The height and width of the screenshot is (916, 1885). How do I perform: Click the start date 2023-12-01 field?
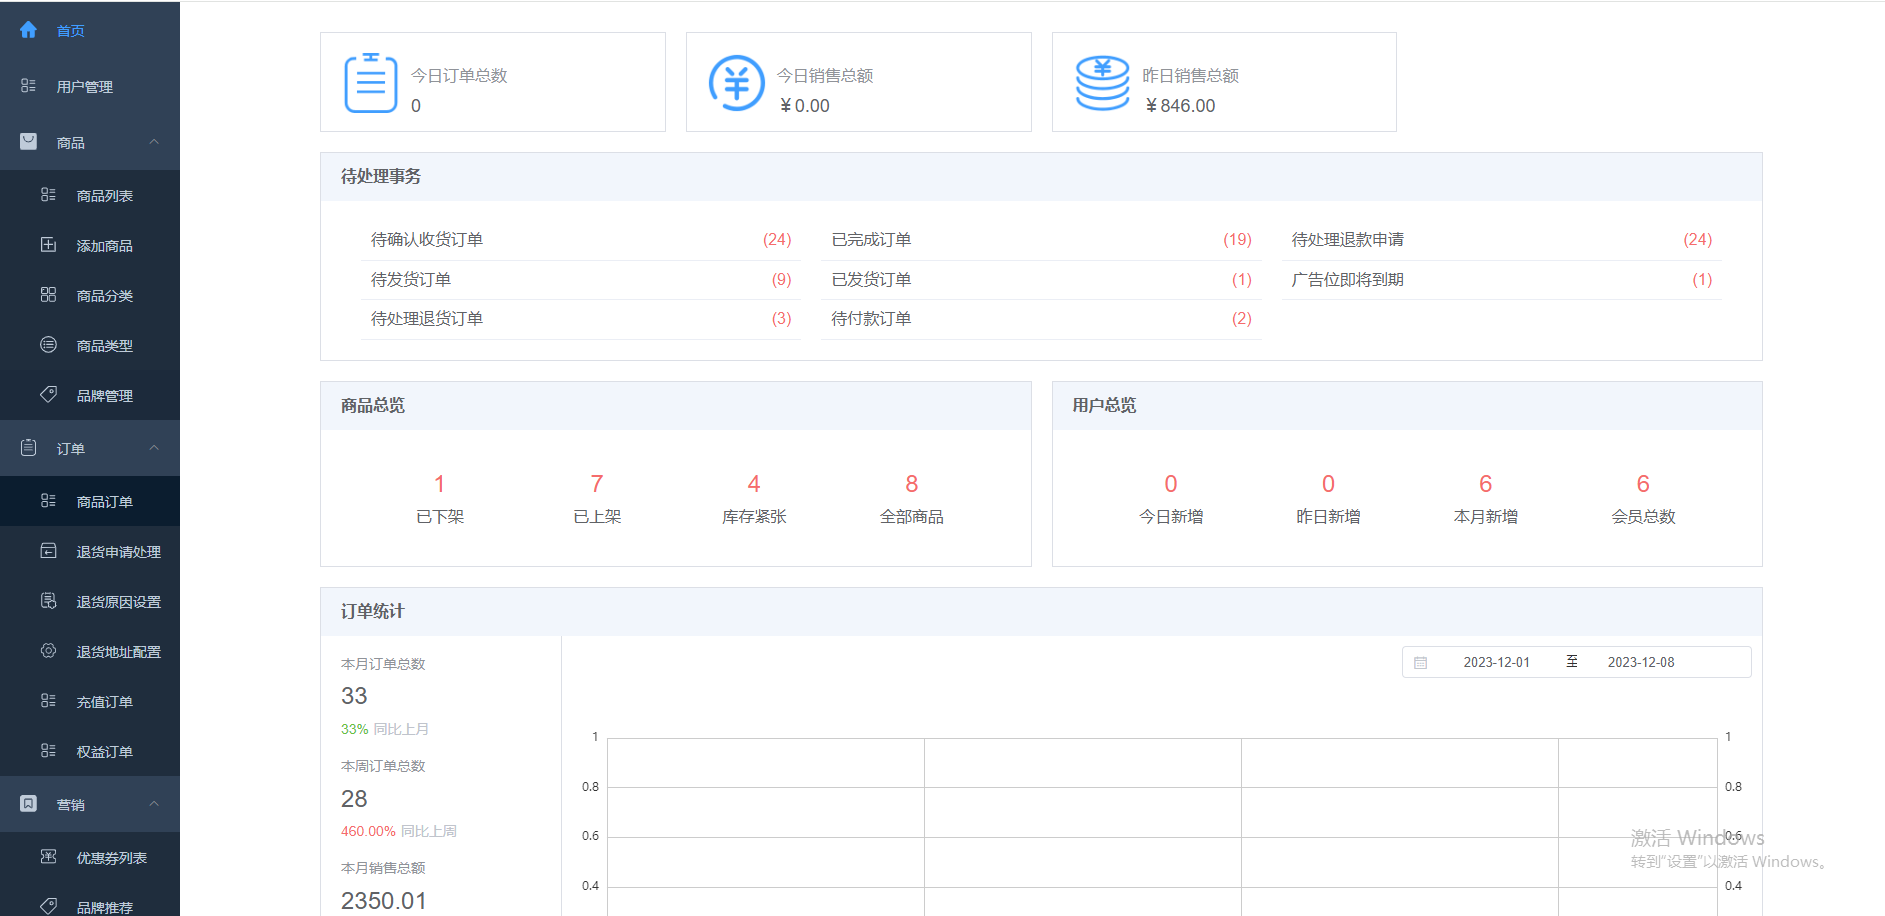(x=1496, y=663)
